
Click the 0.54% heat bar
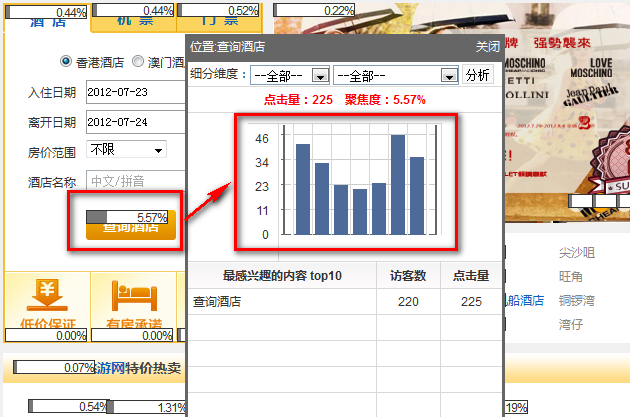click(69, 406)
